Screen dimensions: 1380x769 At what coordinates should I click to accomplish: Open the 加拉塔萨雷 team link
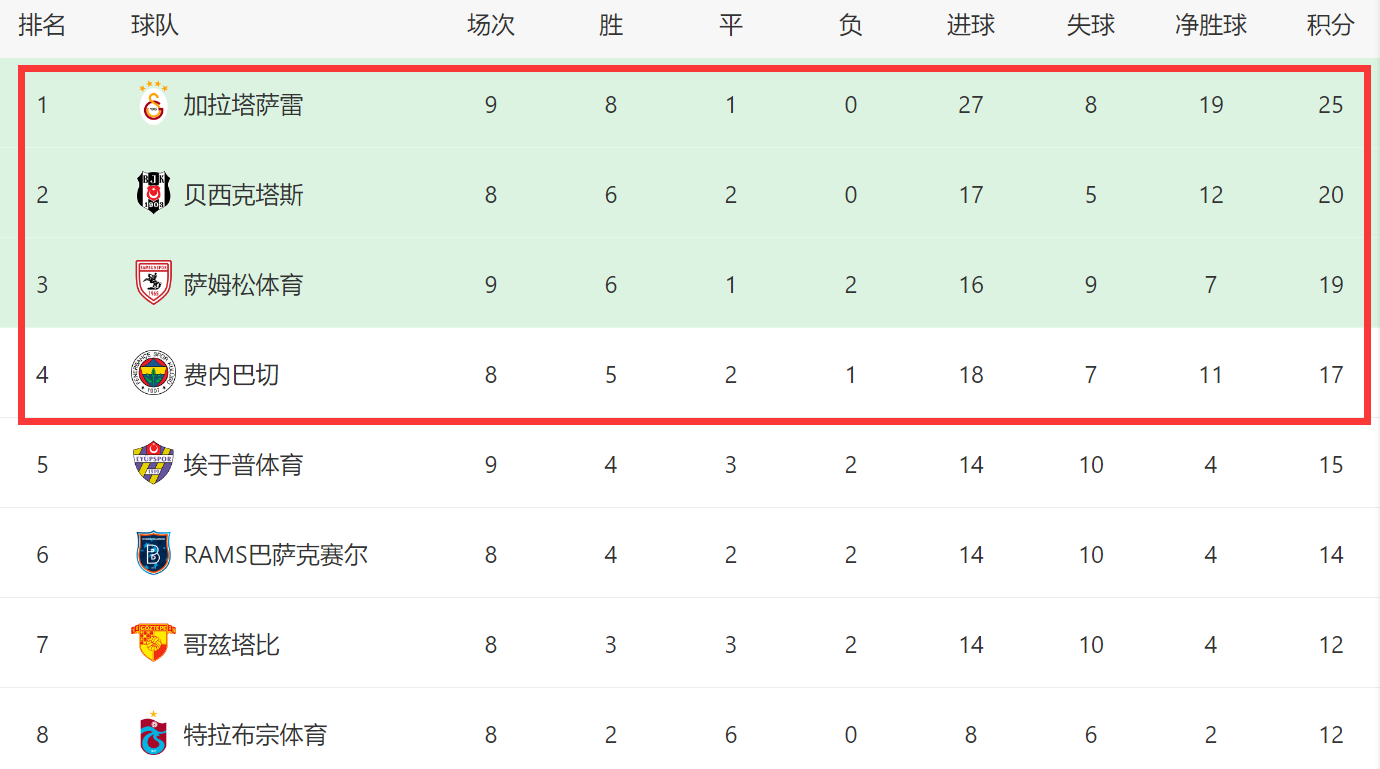[243, 105]
